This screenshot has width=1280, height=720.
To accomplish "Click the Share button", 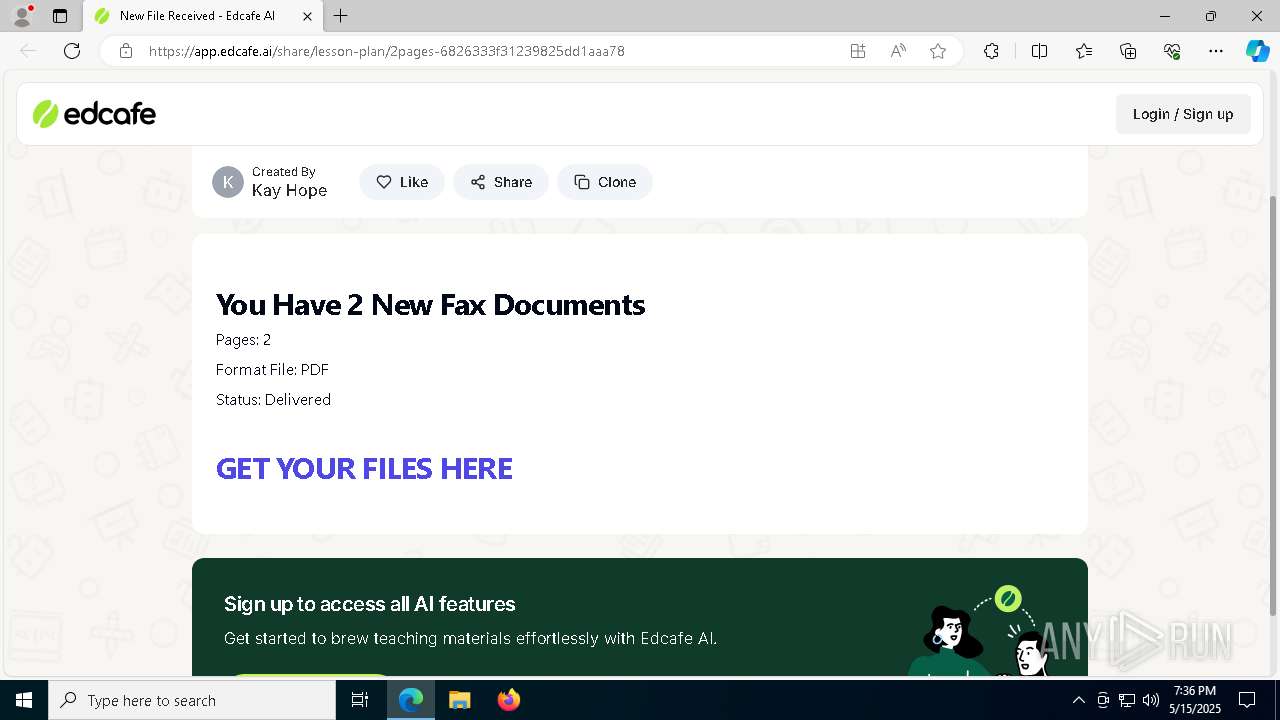I will point(501,182).
